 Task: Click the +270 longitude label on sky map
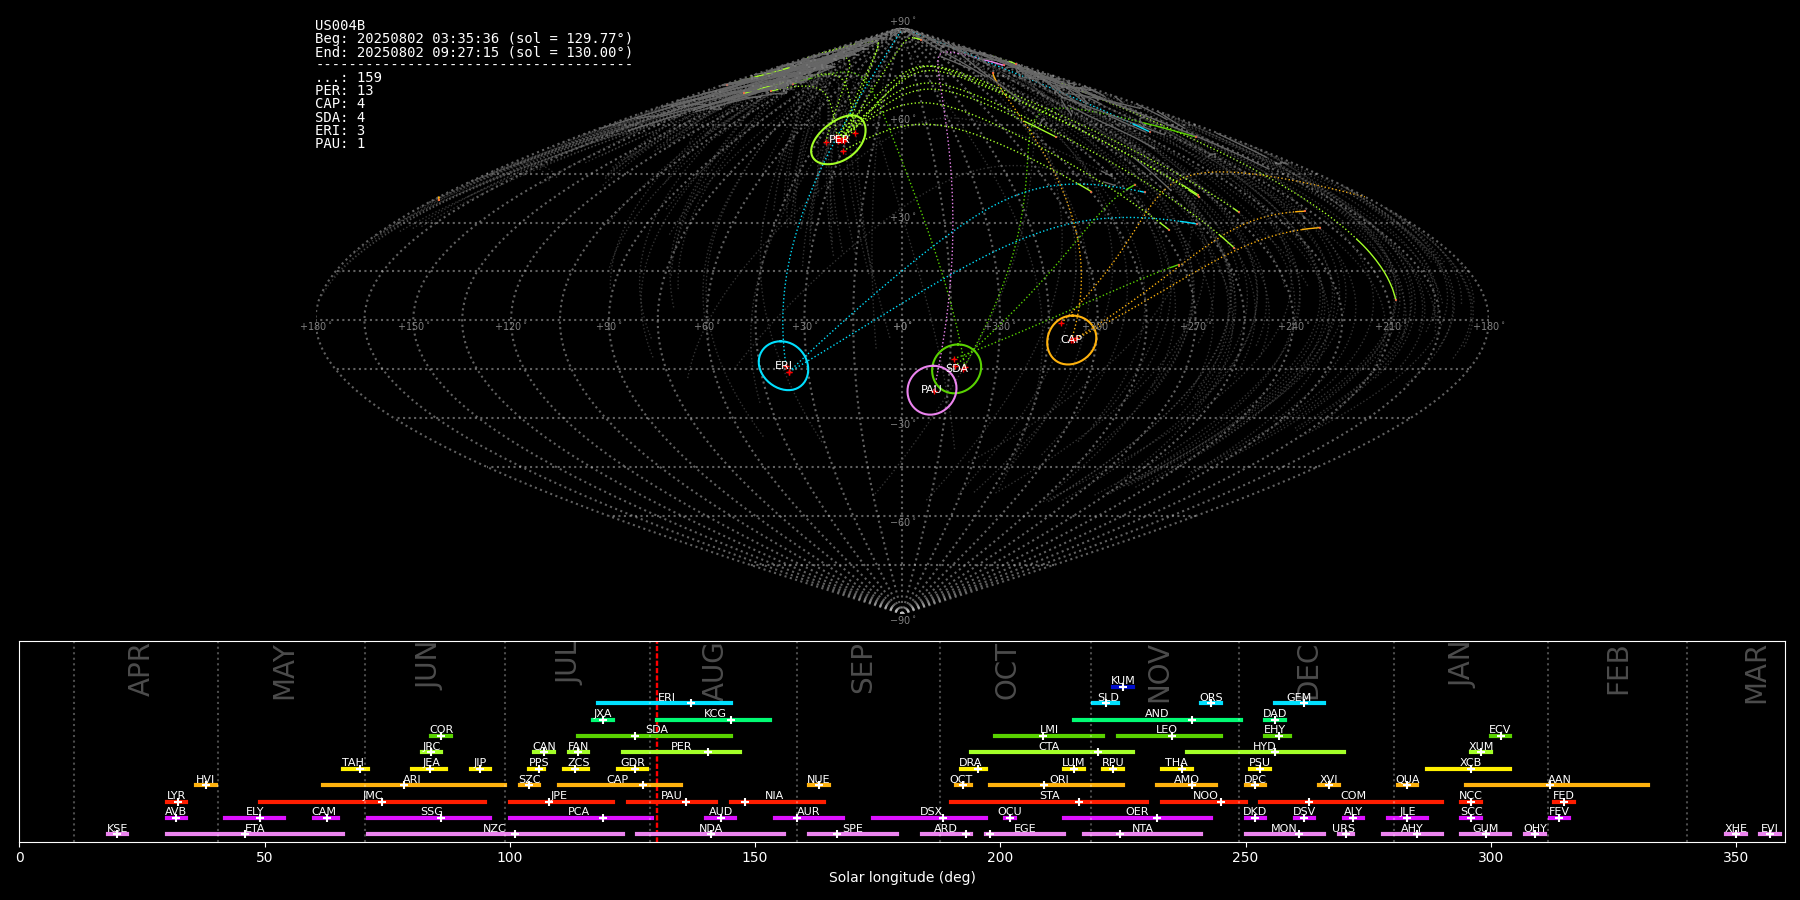tap(1193, 327)
